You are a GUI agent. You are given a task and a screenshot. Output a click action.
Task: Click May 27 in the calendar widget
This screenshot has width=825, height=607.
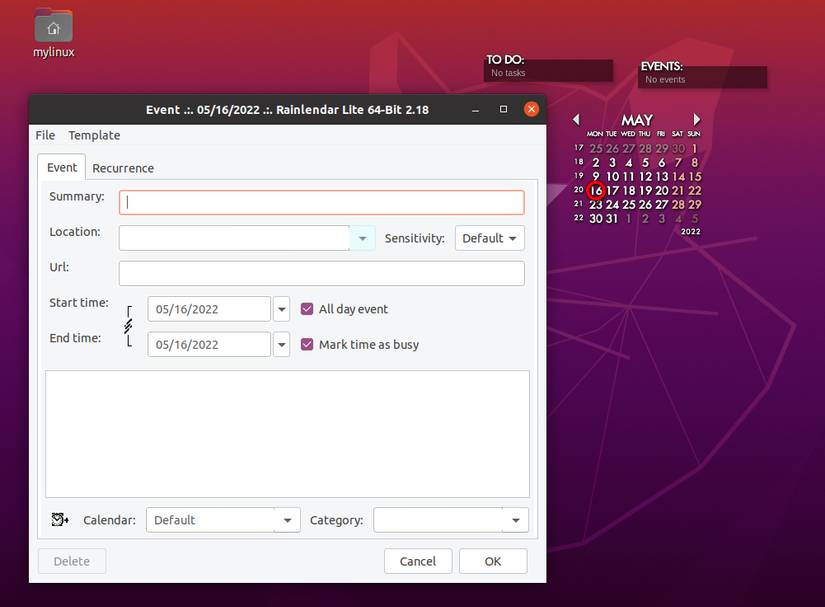click(661, 205)
